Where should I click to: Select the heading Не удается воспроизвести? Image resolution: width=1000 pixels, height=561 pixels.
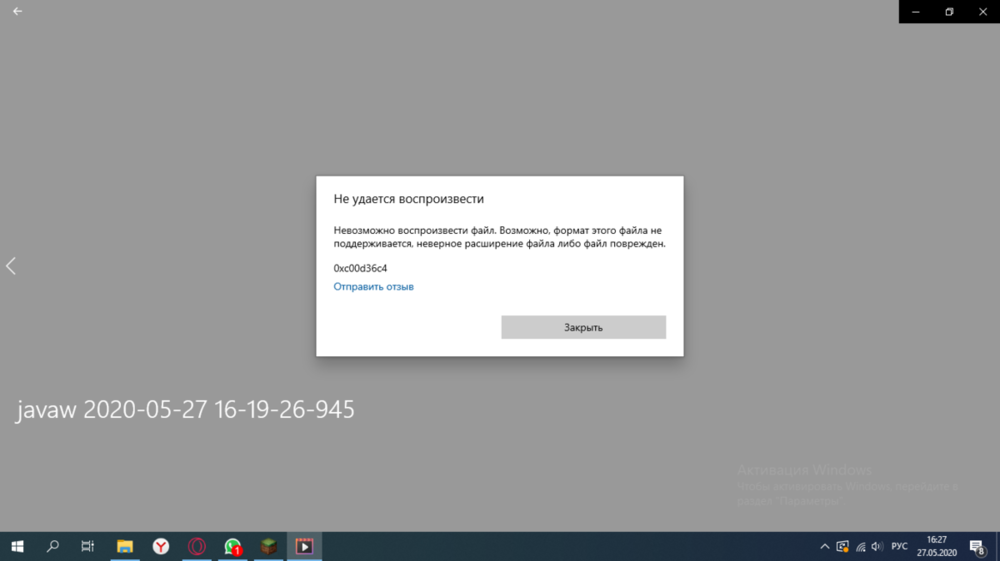[409, 199]
